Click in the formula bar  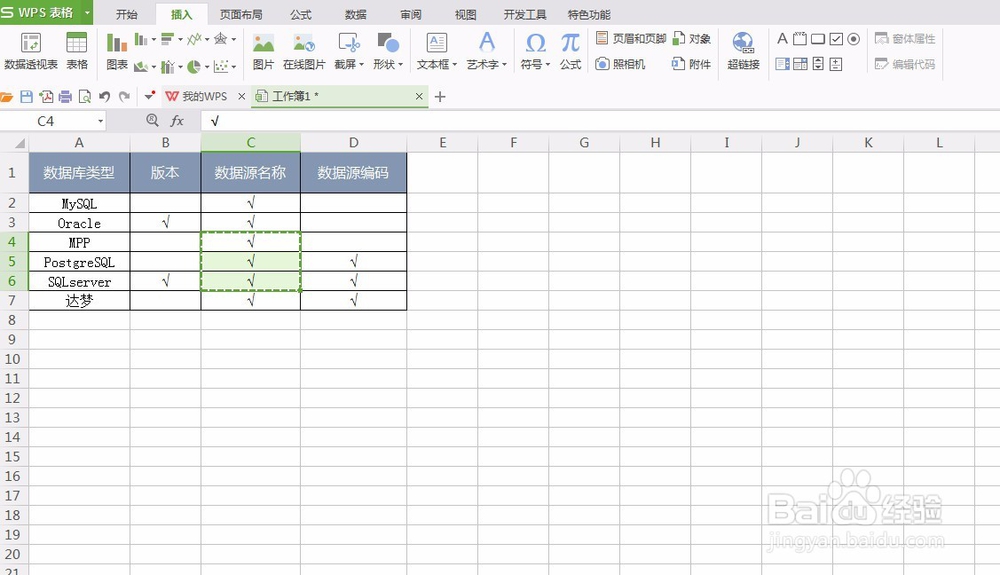(x=599, y=121)
